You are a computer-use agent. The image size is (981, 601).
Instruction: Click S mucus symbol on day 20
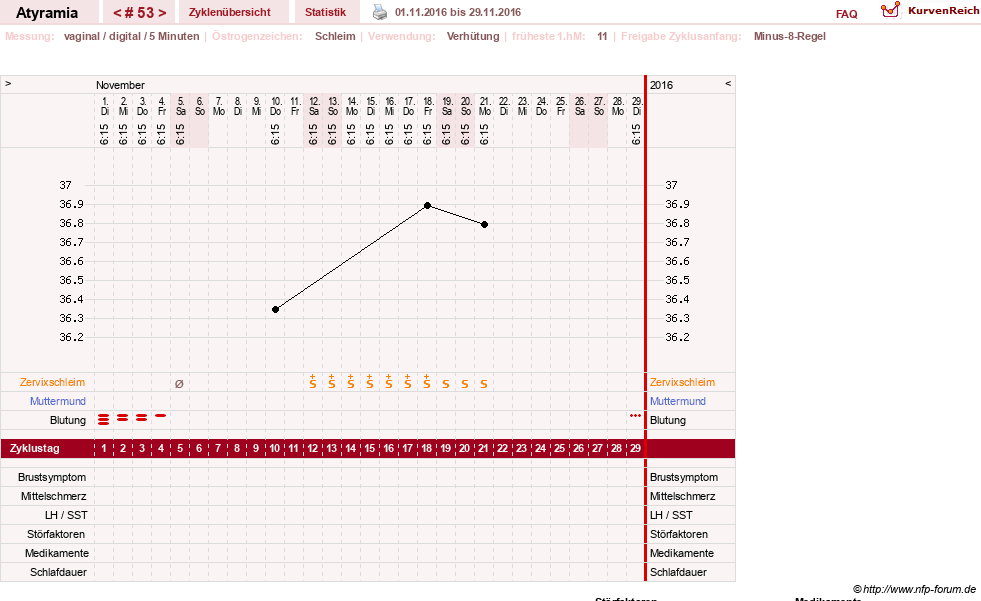(465, 384)
